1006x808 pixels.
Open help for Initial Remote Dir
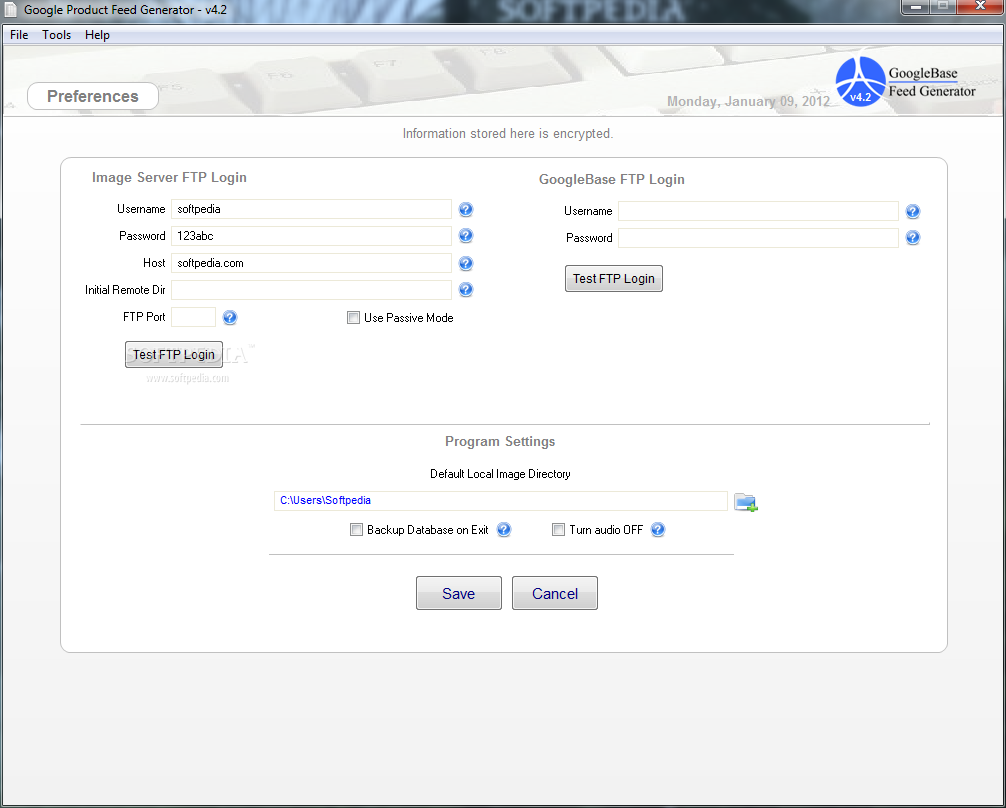click(466, 289)
